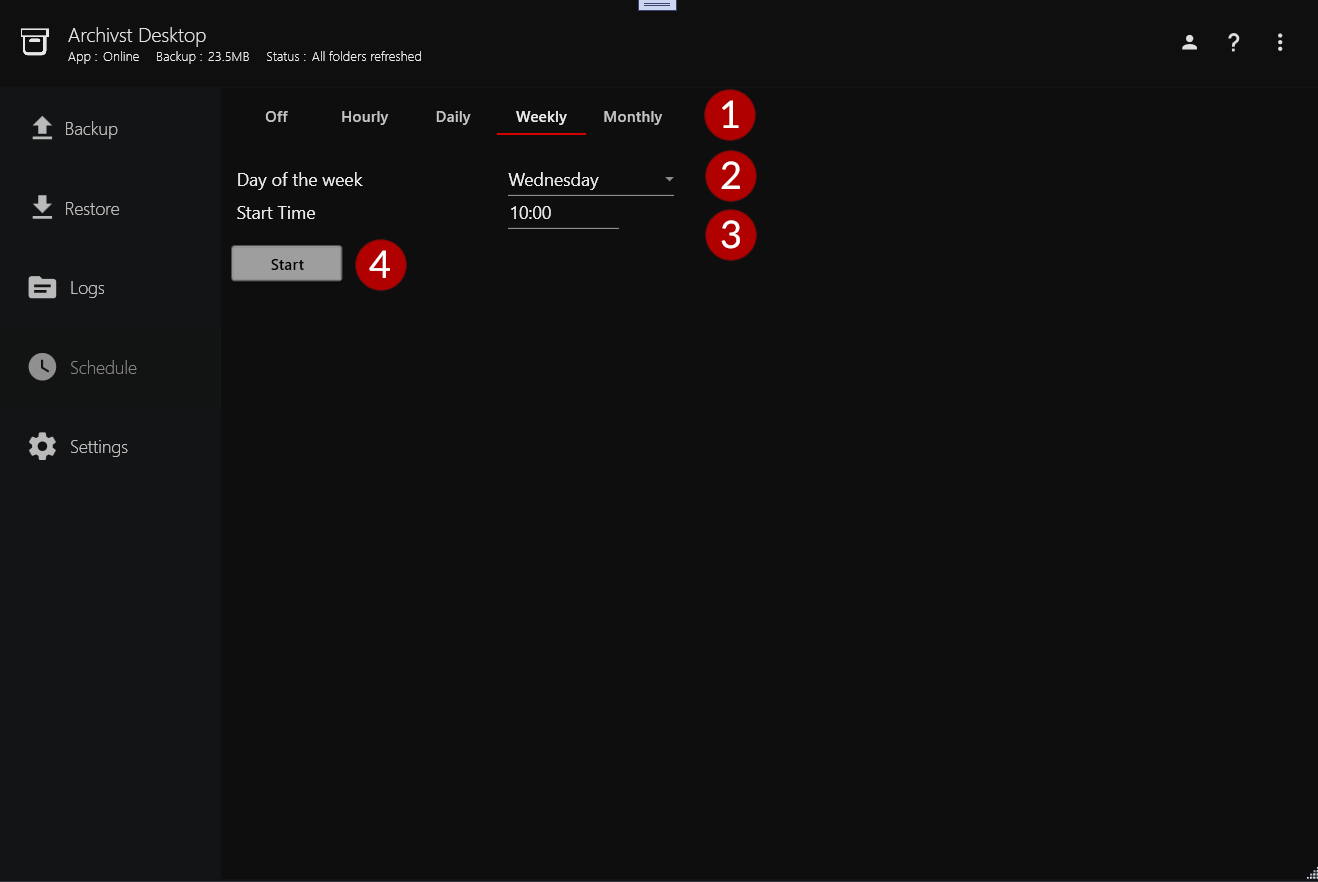Screen dimensions: 1318x882
Task: Click the Logs folder icon
Action: pyautogui.click(x=42, y=288)
